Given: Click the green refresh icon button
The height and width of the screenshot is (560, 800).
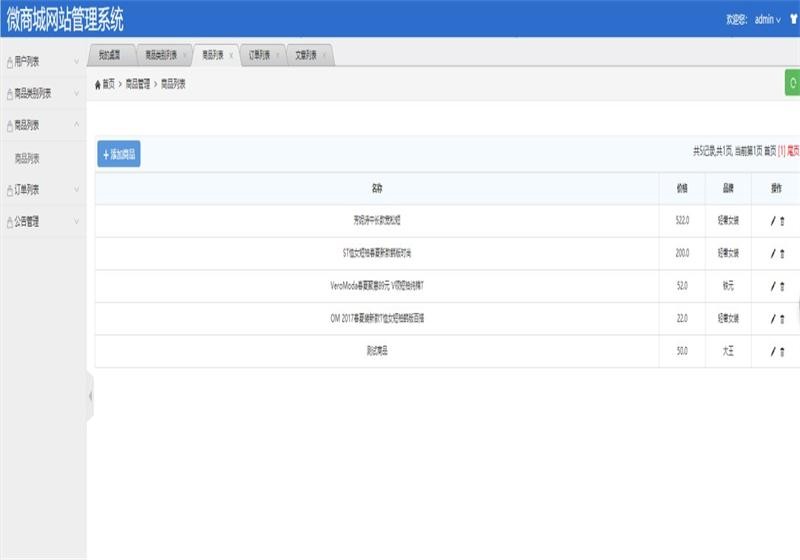Looking at the screenshot, I should coord(793,83).
